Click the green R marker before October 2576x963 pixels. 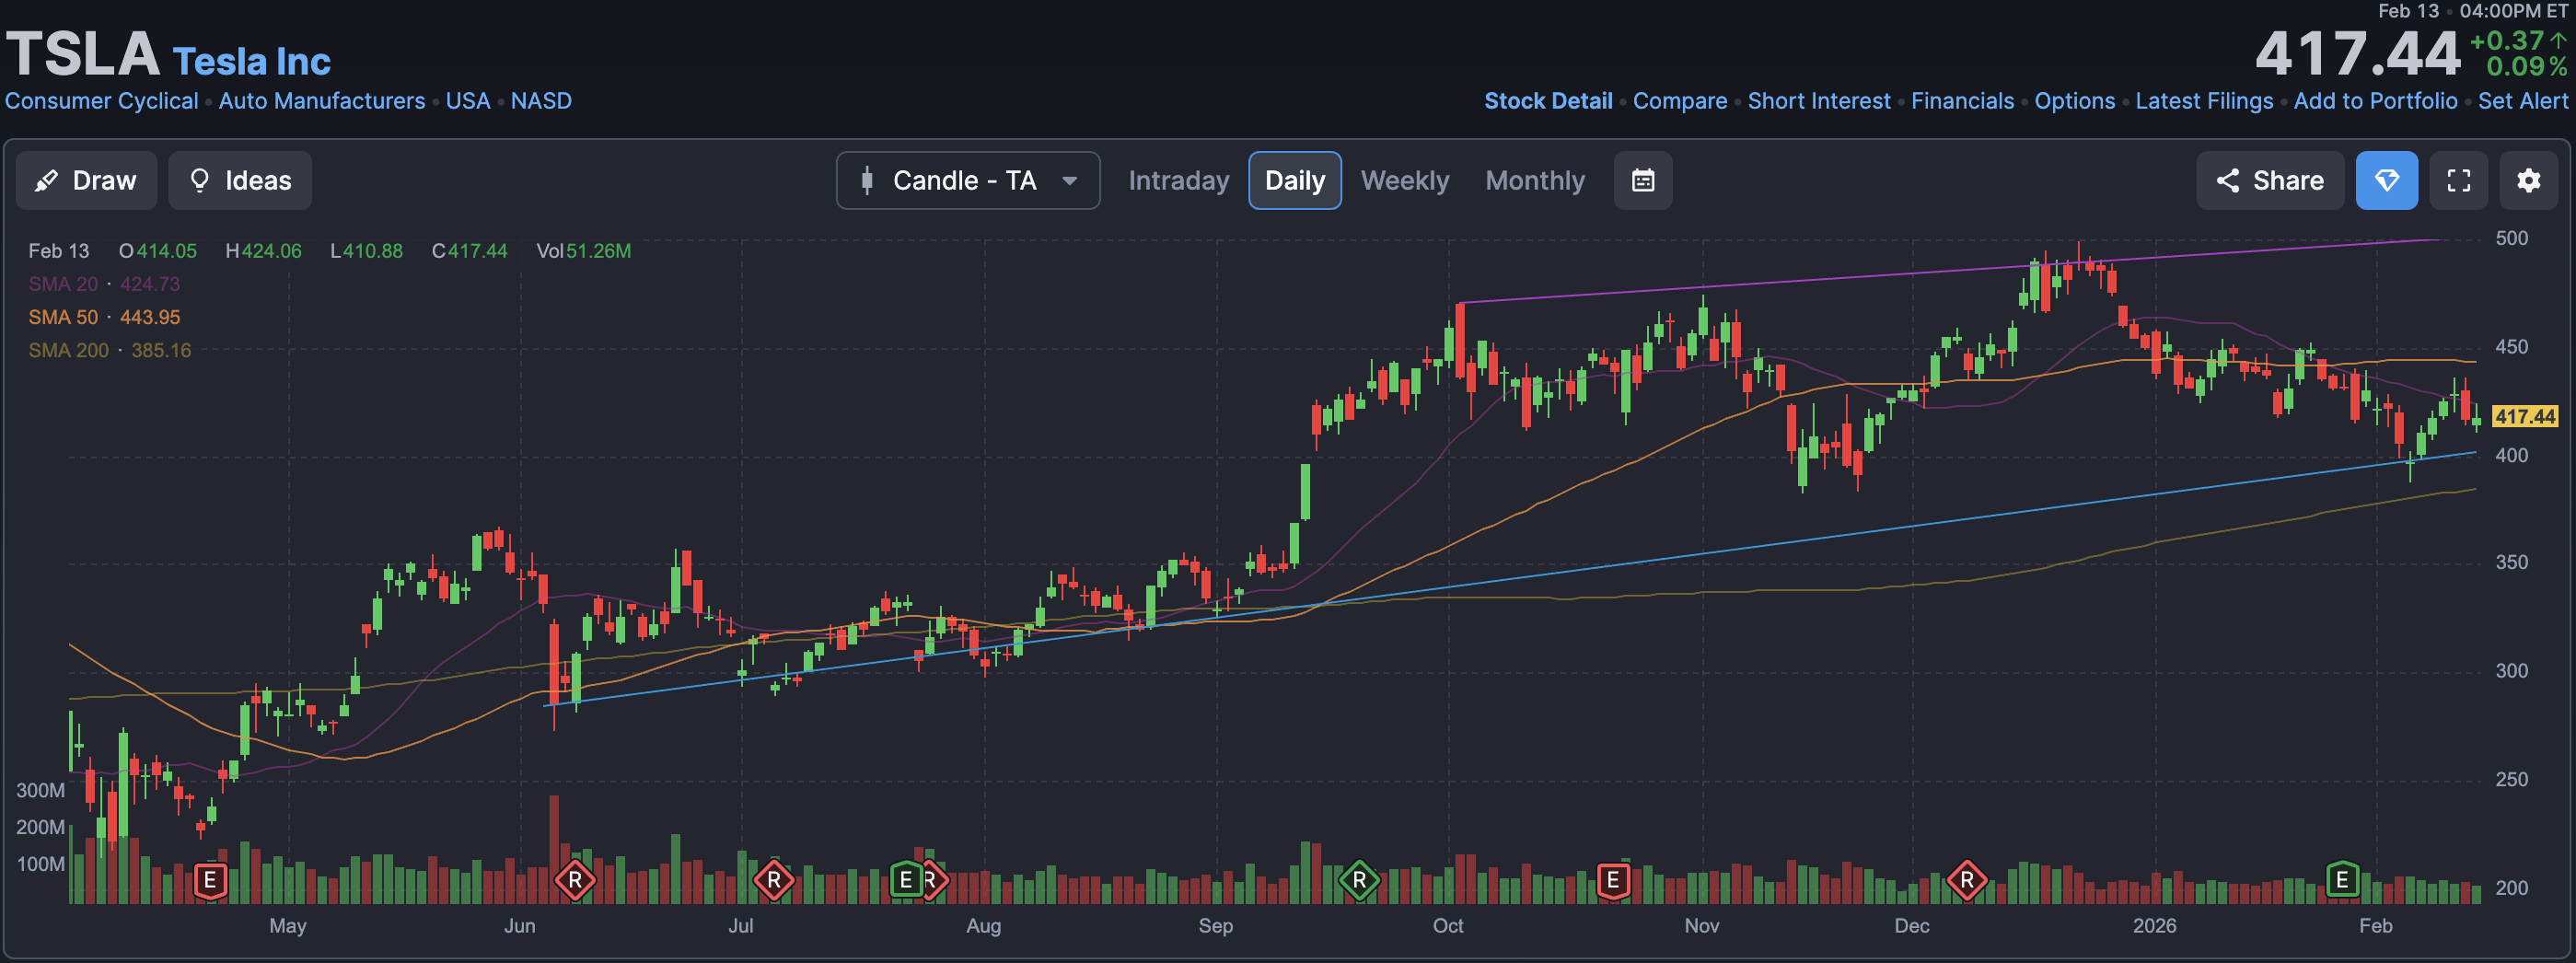point(1359,881)
